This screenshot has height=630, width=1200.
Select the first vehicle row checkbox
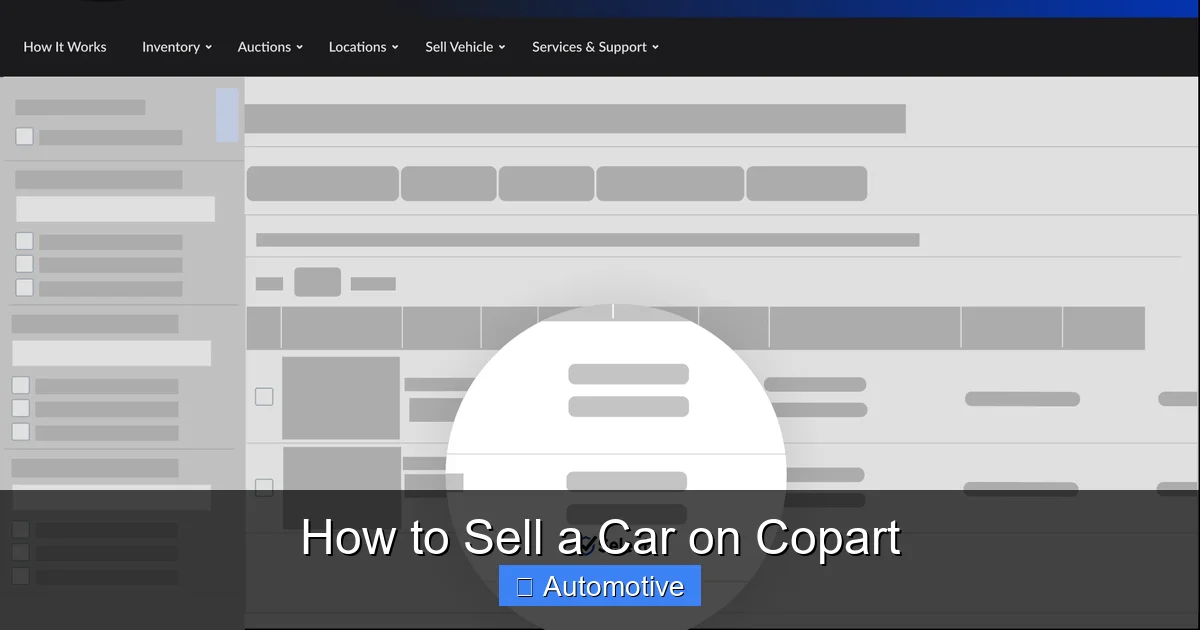point(263,396)
